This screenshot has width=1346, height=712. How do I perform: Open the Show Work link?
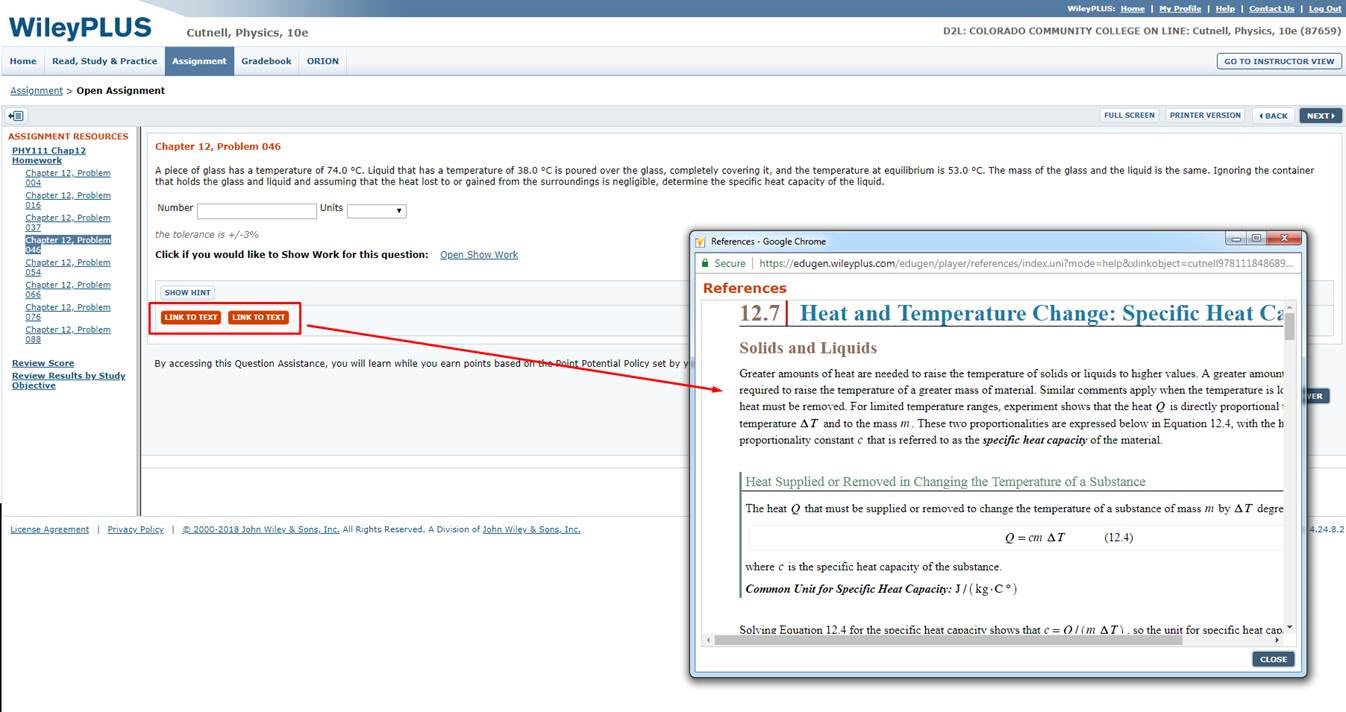(479, 255)
